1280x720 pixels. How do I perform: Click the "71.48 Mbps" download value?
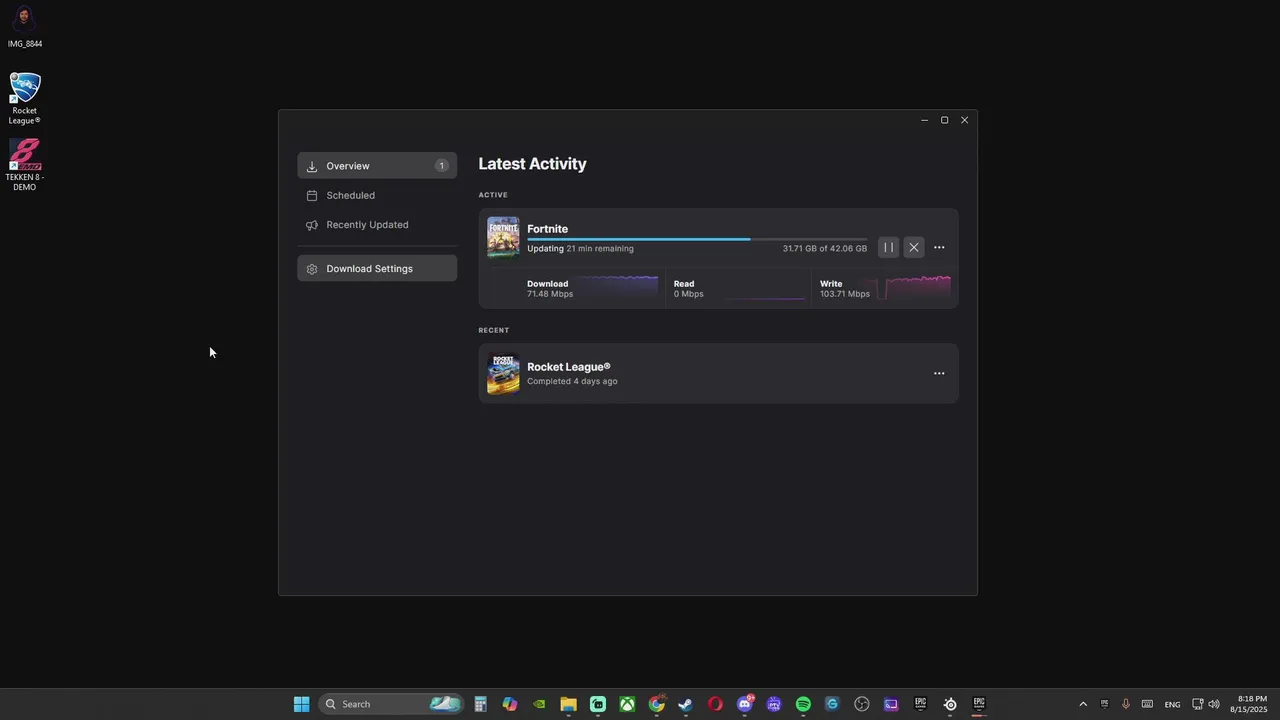[x=550, y=294]
